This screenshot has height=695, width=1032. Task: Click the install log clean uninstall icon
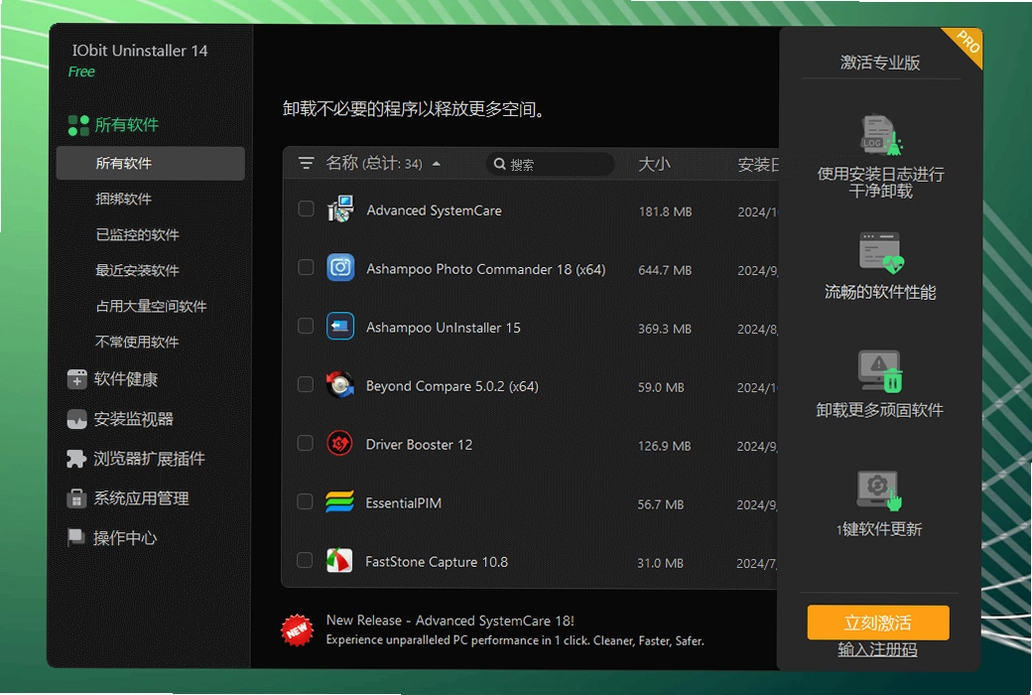(x=881, y=135)
